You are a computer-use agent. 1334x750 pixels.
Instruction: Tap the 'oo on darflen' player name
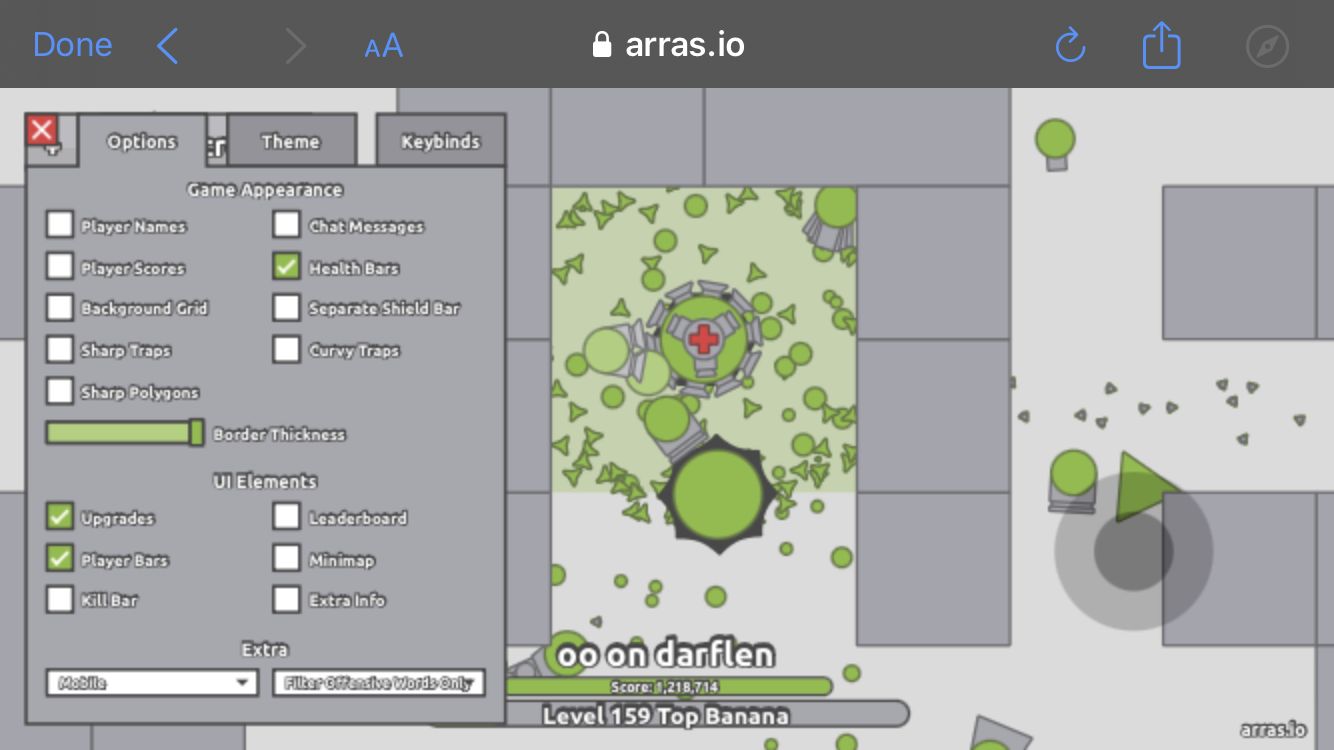[666, 655]
